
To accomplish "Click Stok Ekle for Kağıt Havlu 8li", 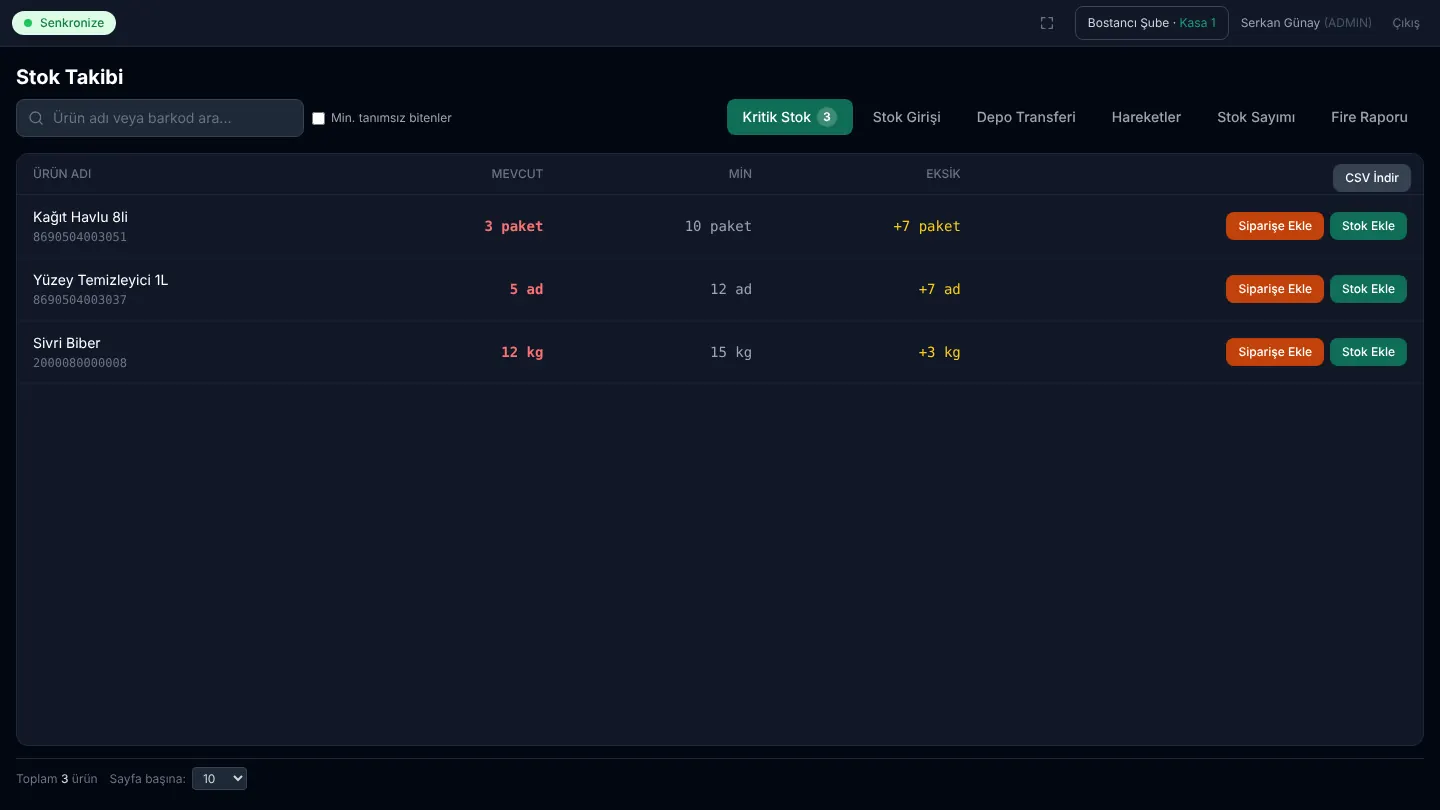I will click(x=1368, y=226).
